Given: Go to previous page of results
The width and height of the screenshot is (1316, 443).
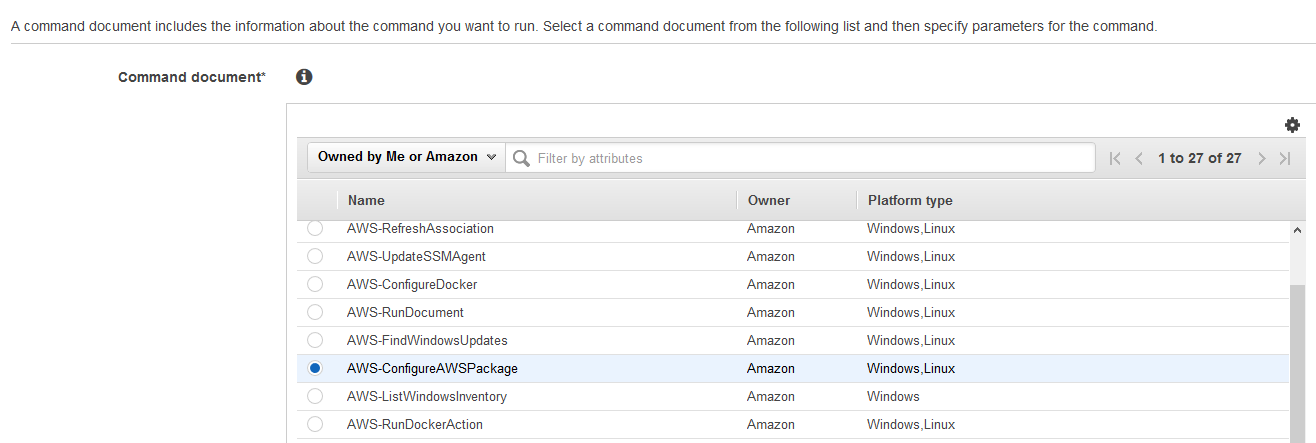Looking at the screenshot, I should click(1139, 158).
